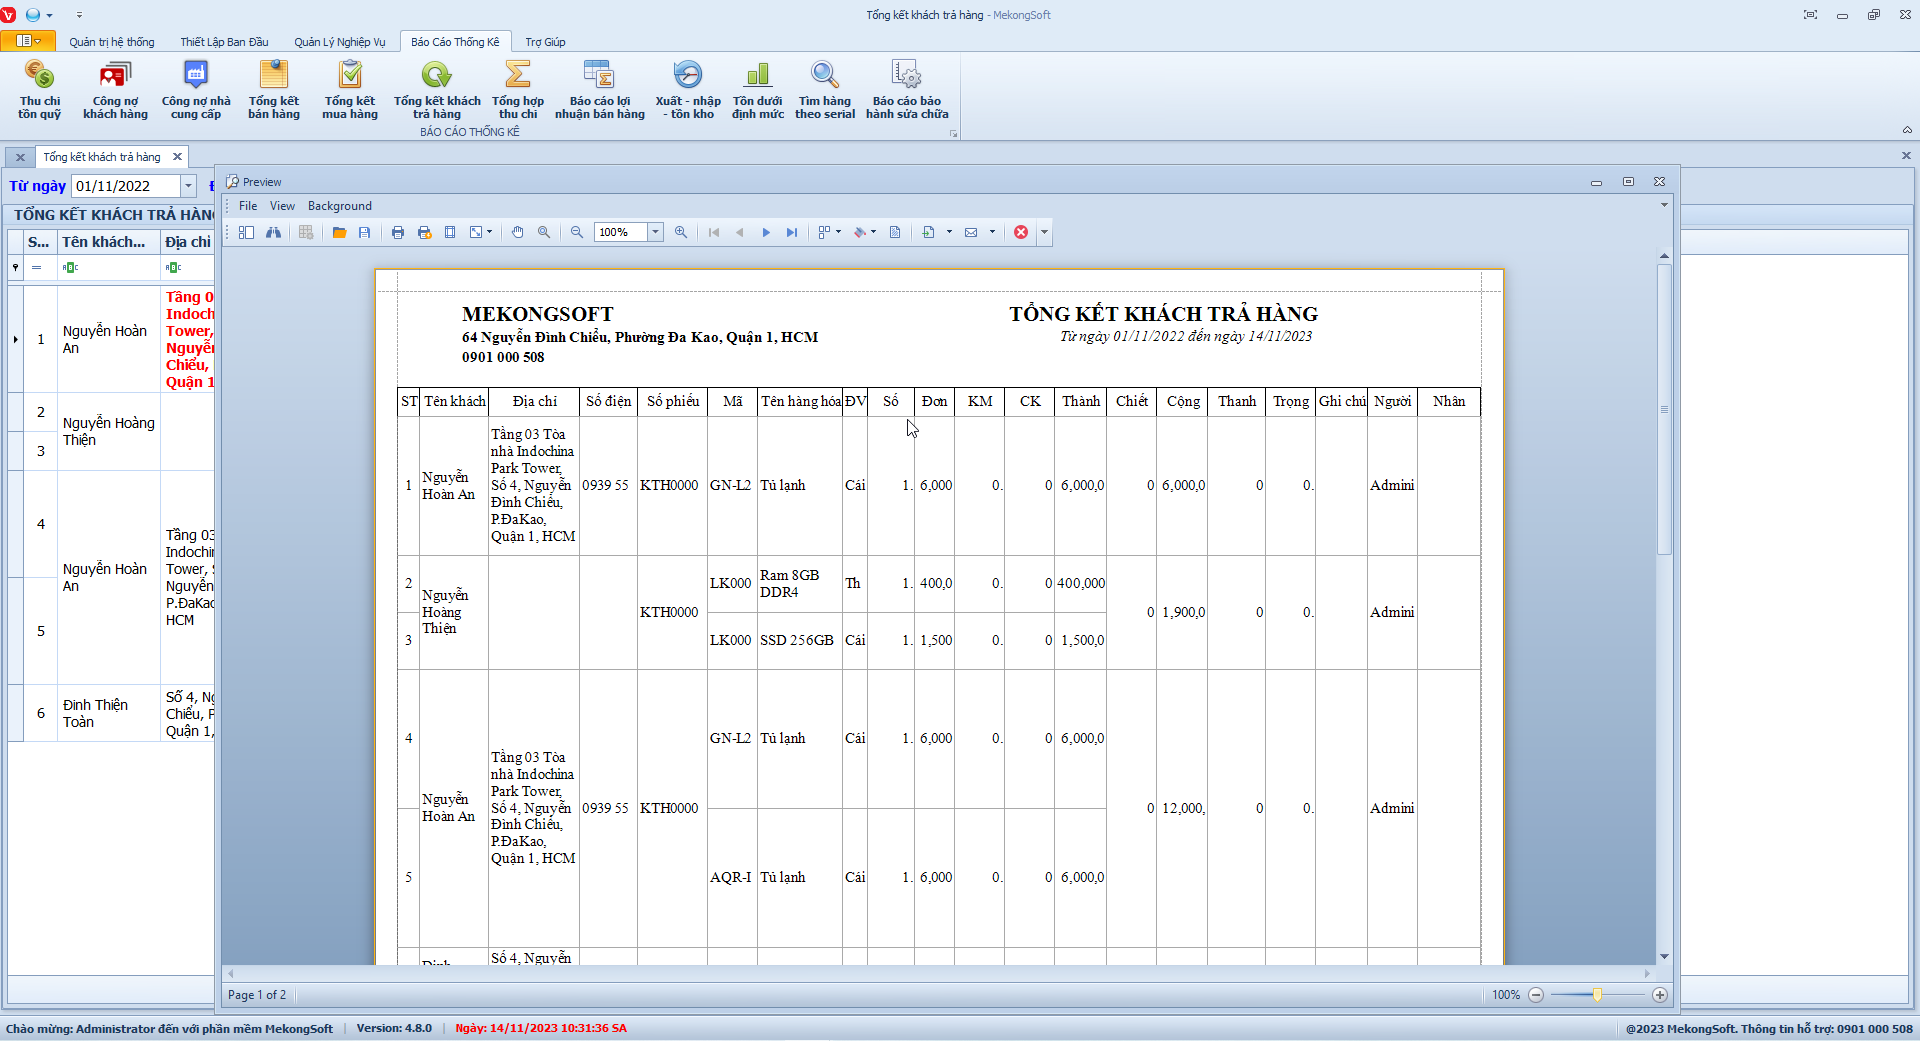Click the Tên khách column header in grid
The image size is (1920, 1041).
click(104, 242)
